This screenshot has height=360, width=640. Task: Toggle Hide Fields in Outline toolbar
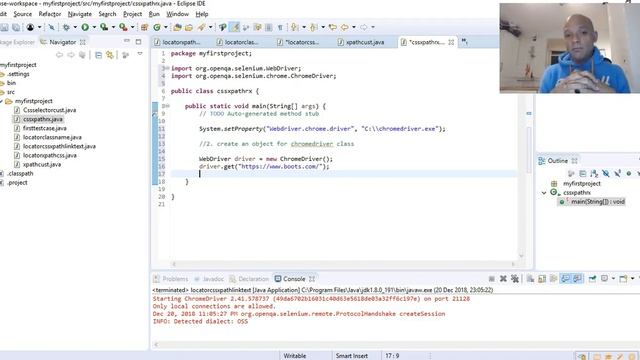606,174
